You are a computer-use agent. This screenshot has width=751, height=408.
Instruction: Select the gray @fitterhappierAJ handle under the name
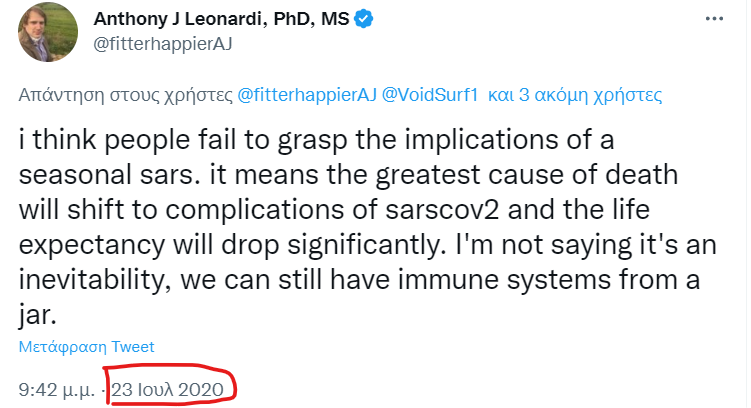[163, 44]
